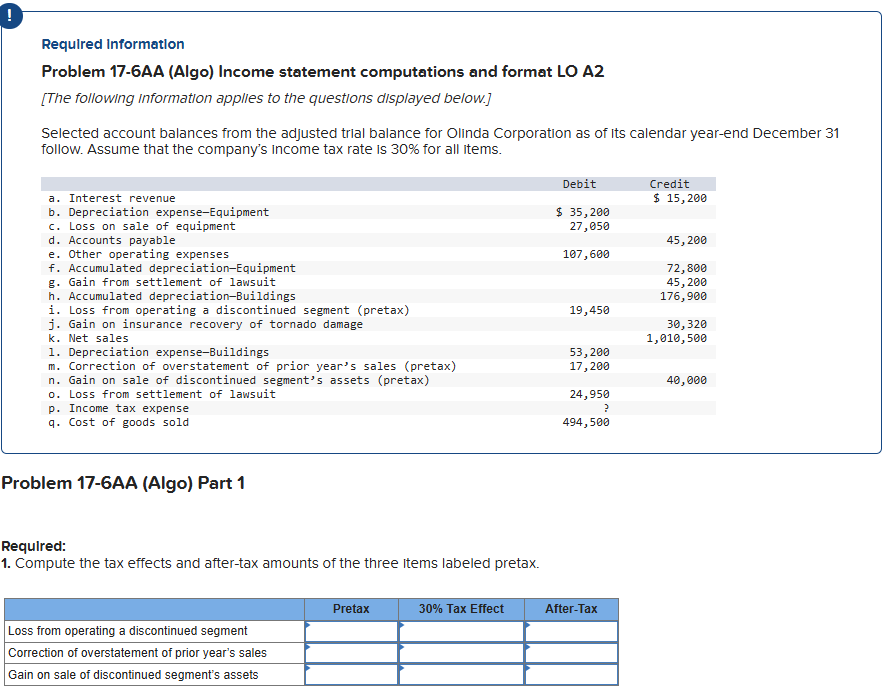Click the blue marker in Correction row Tax Effect cell

tap(403, 647)
